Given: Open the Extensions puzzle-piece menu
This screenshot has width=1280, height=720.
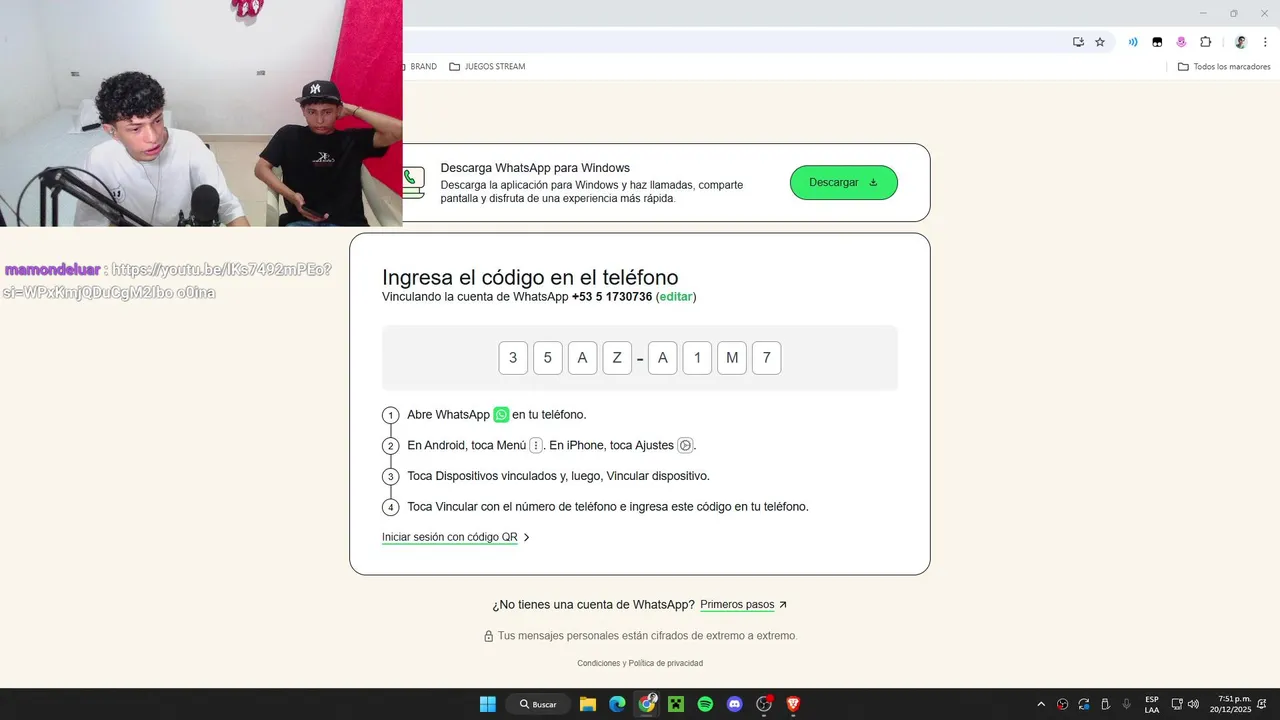Looking at the screenshot, I should click(1205, 42).
